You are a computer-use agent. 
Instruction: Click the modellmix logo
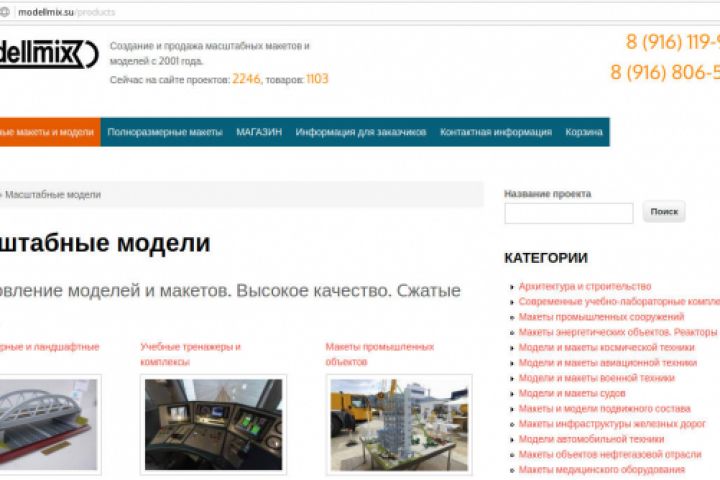tap(49, 54)
